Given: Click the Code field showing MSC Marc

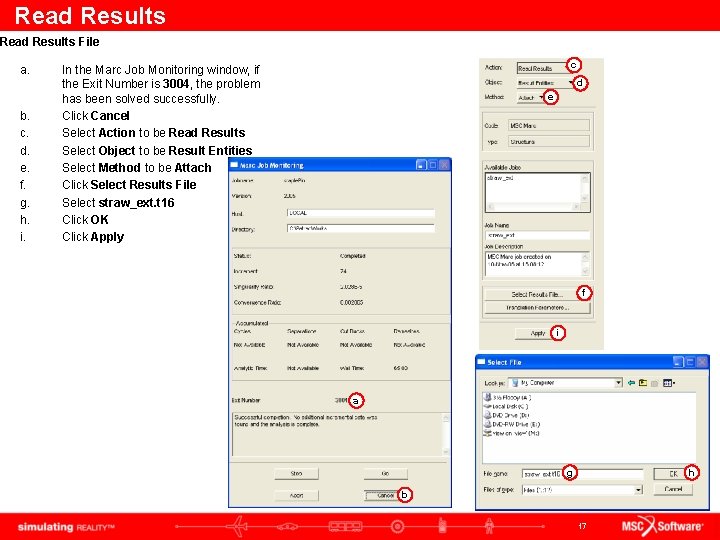Looking at the screenshot, I should coord(549,125).
